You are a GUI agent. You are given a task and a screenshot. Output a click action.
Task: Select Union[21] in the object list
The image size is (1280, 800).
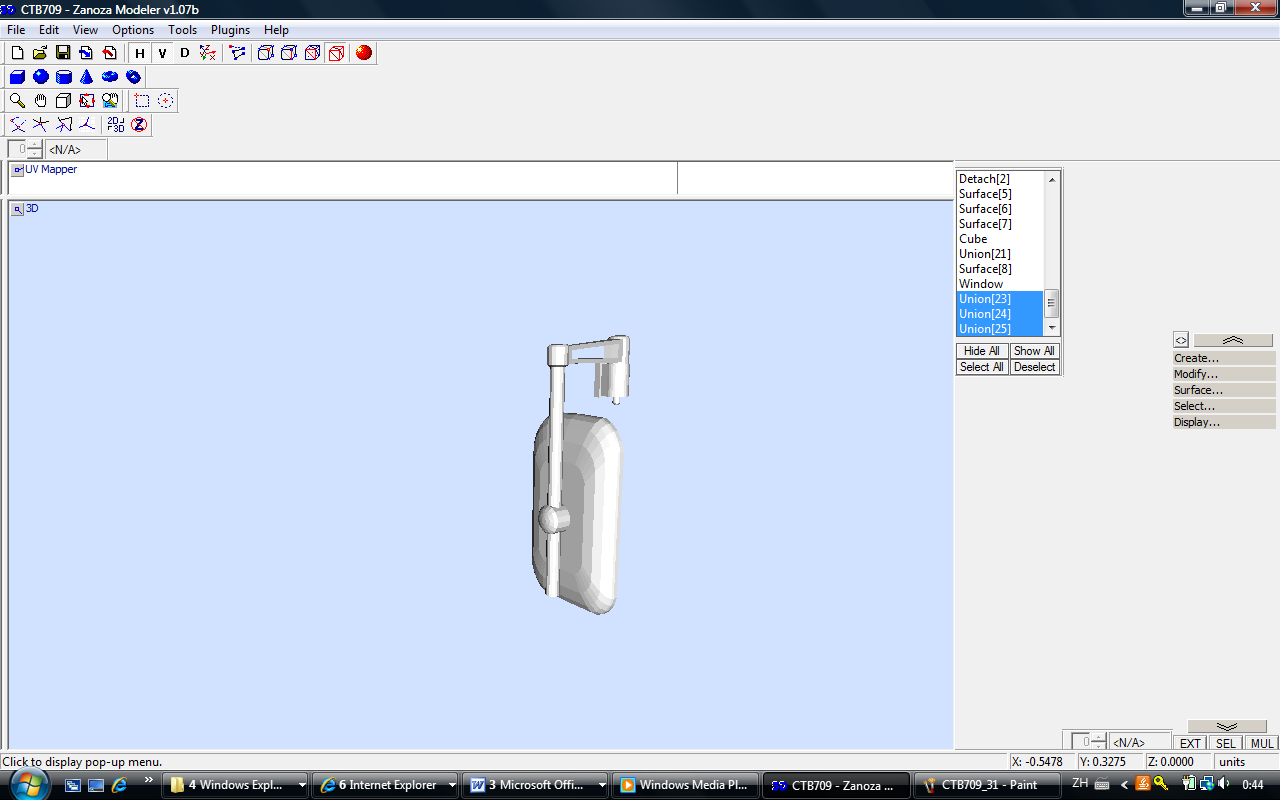(x=1000, y=254)
